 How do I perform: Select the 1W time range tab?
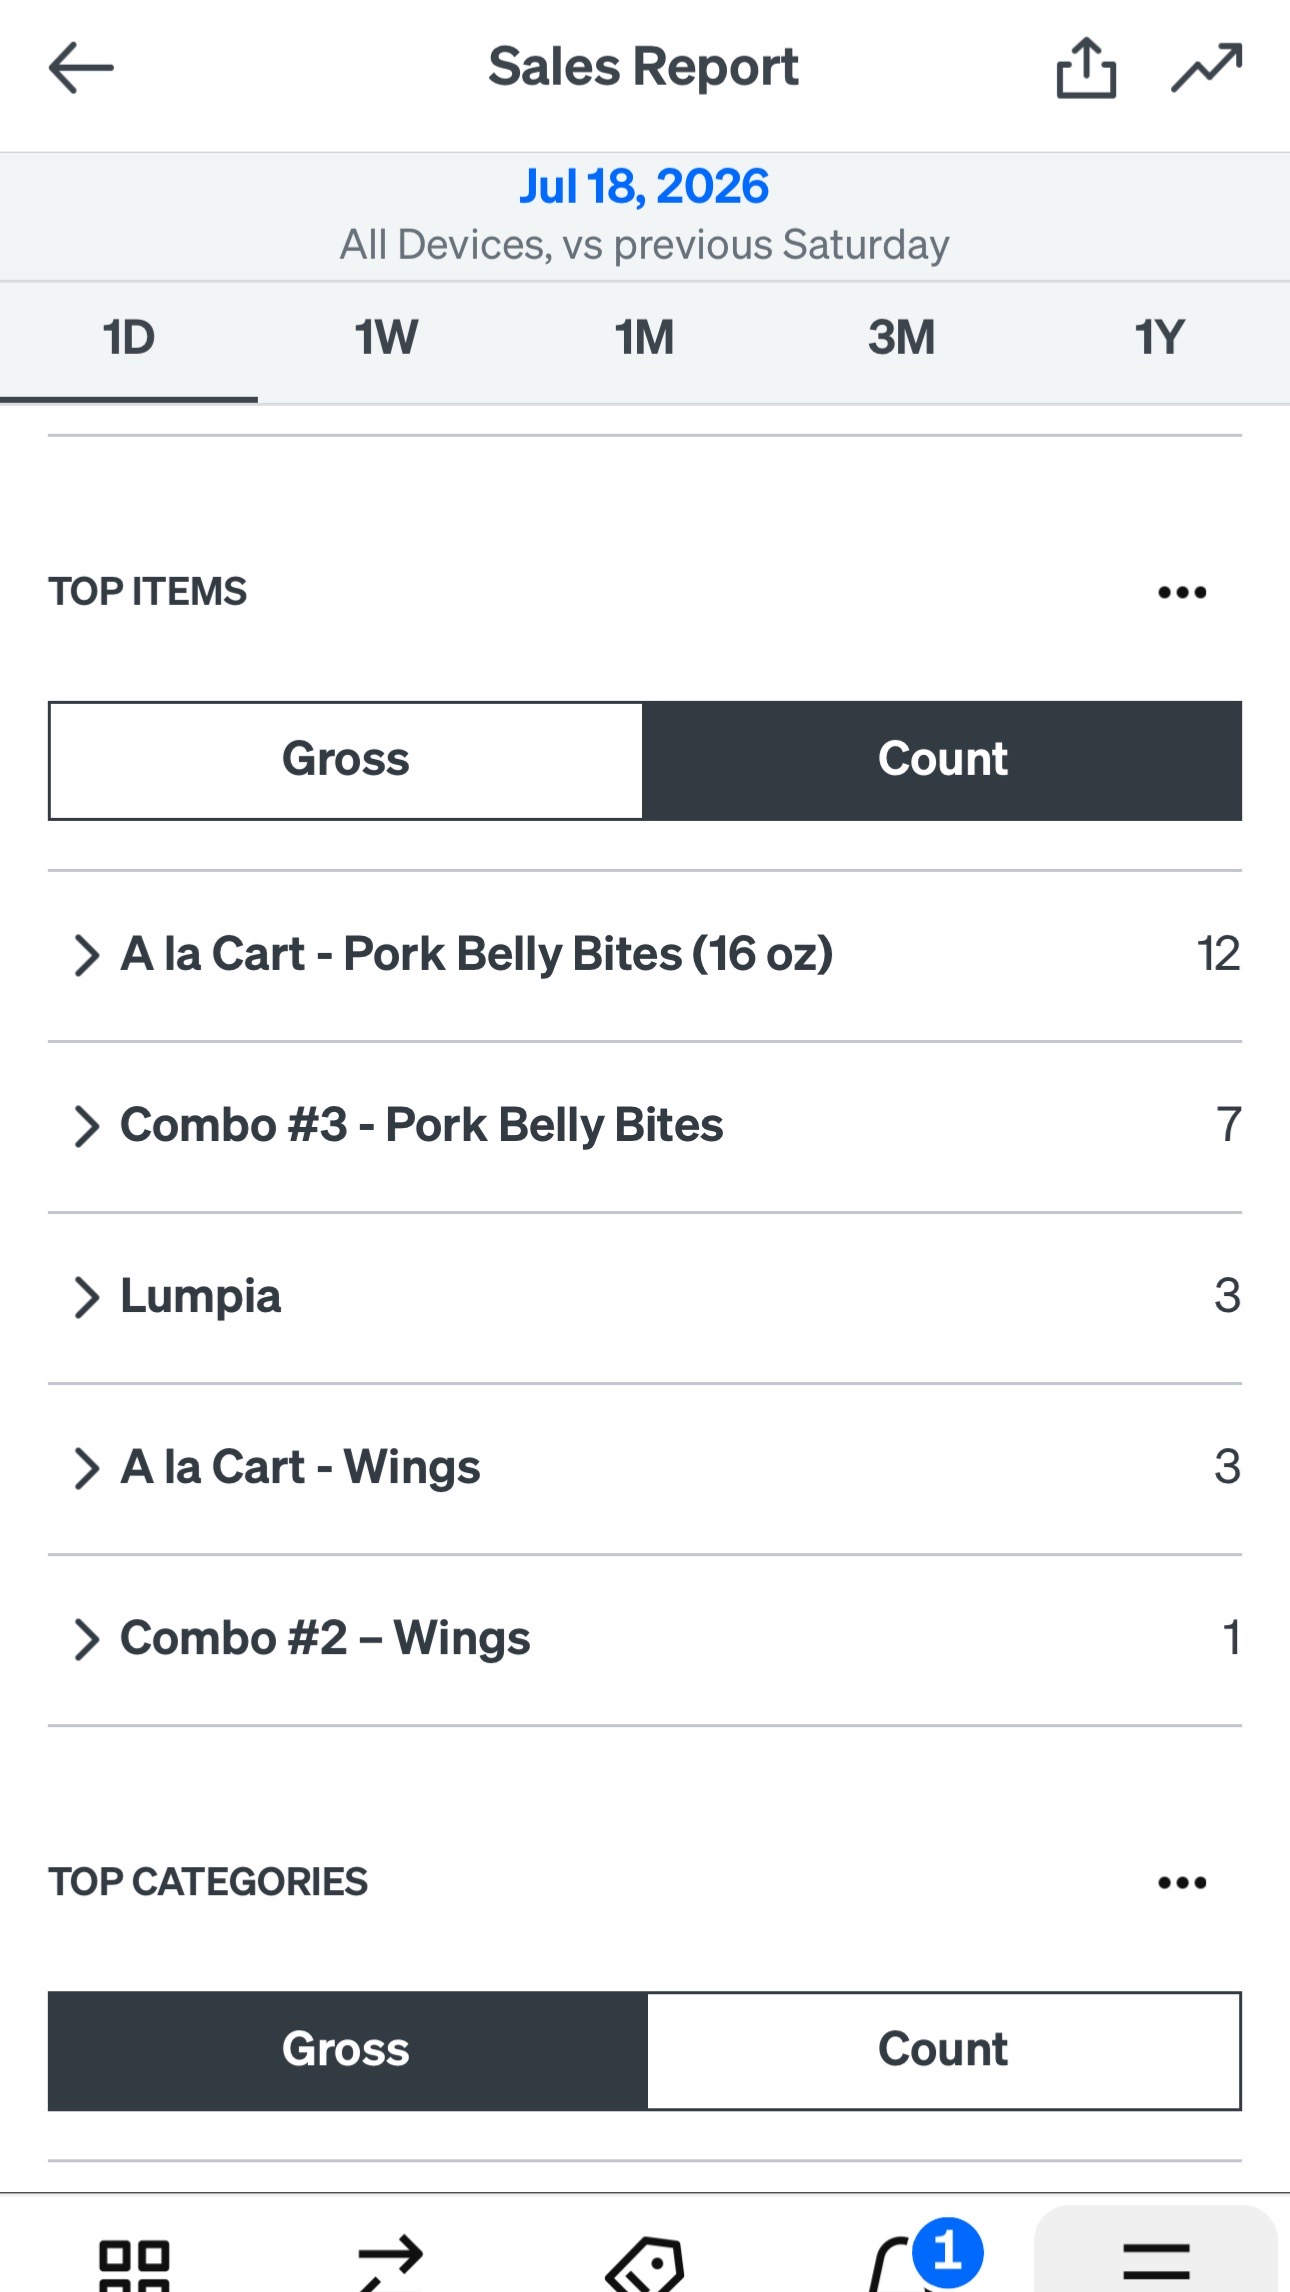tap(386, 338)
